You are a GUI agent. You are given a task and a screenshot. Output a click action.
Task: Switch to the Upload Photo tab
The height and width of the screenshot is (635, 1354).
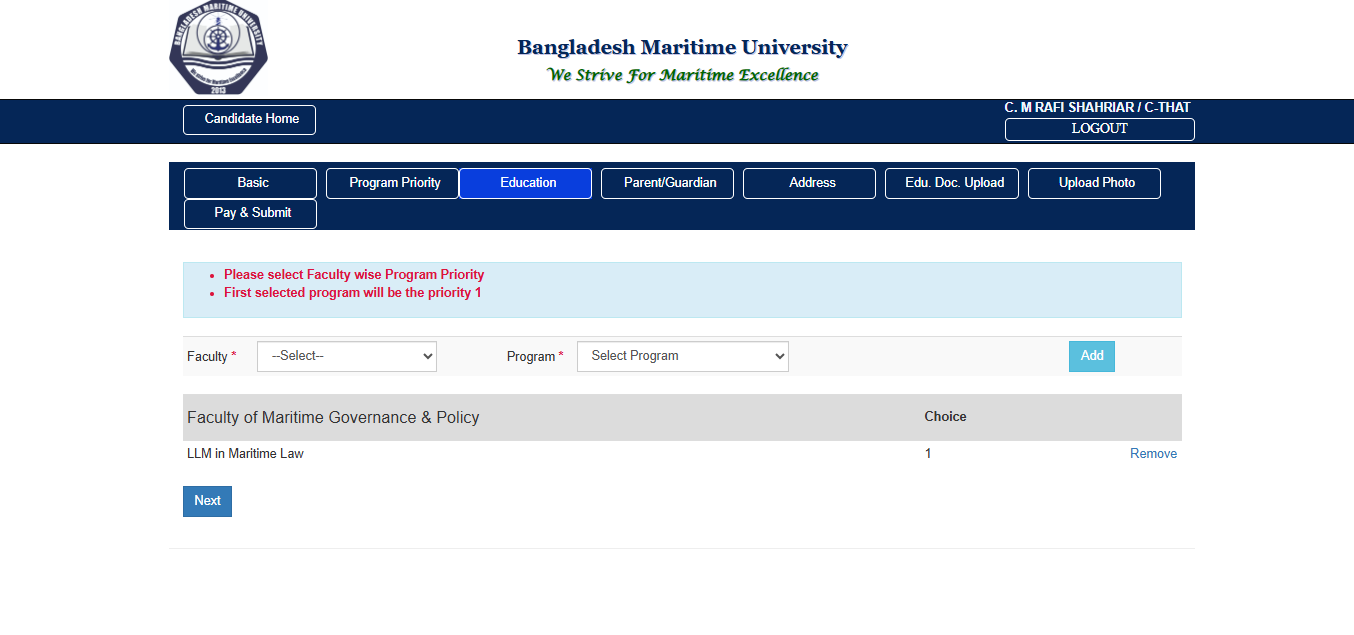pos(1094,183)
